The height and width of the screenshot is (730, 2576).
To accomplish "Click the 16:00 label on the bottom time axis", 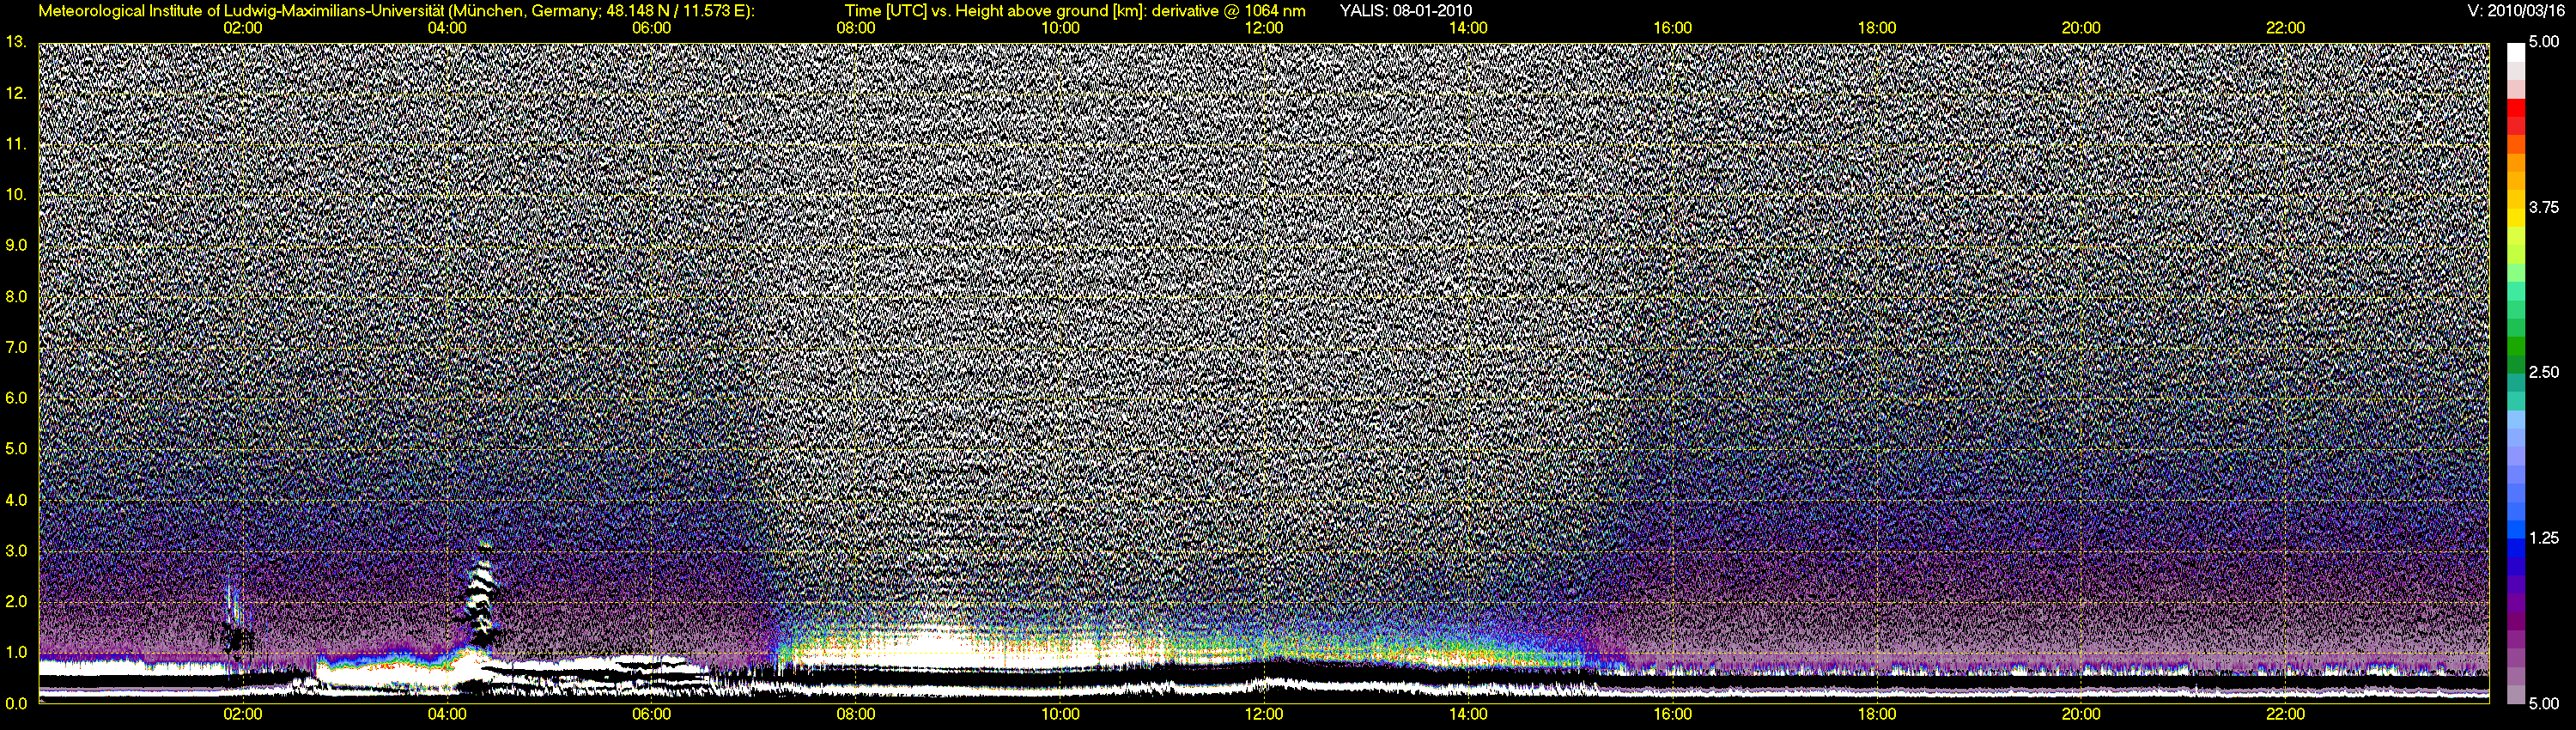I will pyautogui.click(x=1673, y=714).
